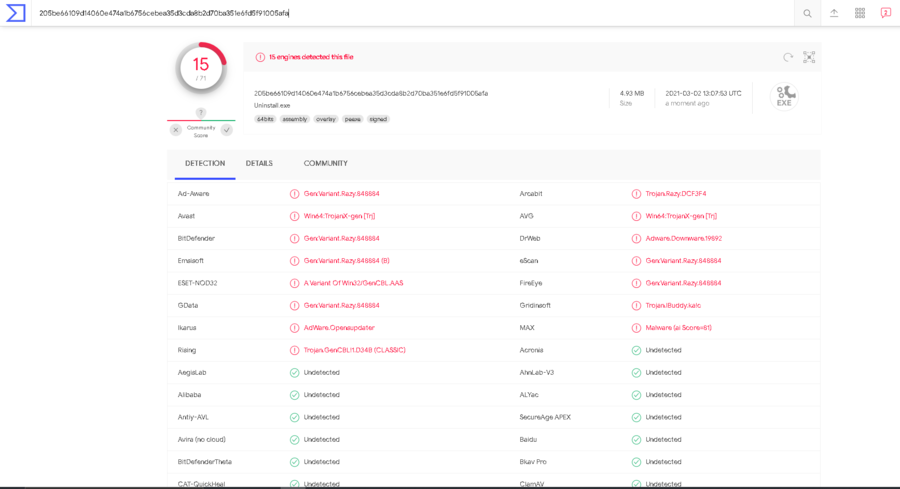Screen dimensions: 900x489
Task: Click the ALYac engine name
Action: tap(529, 395)
